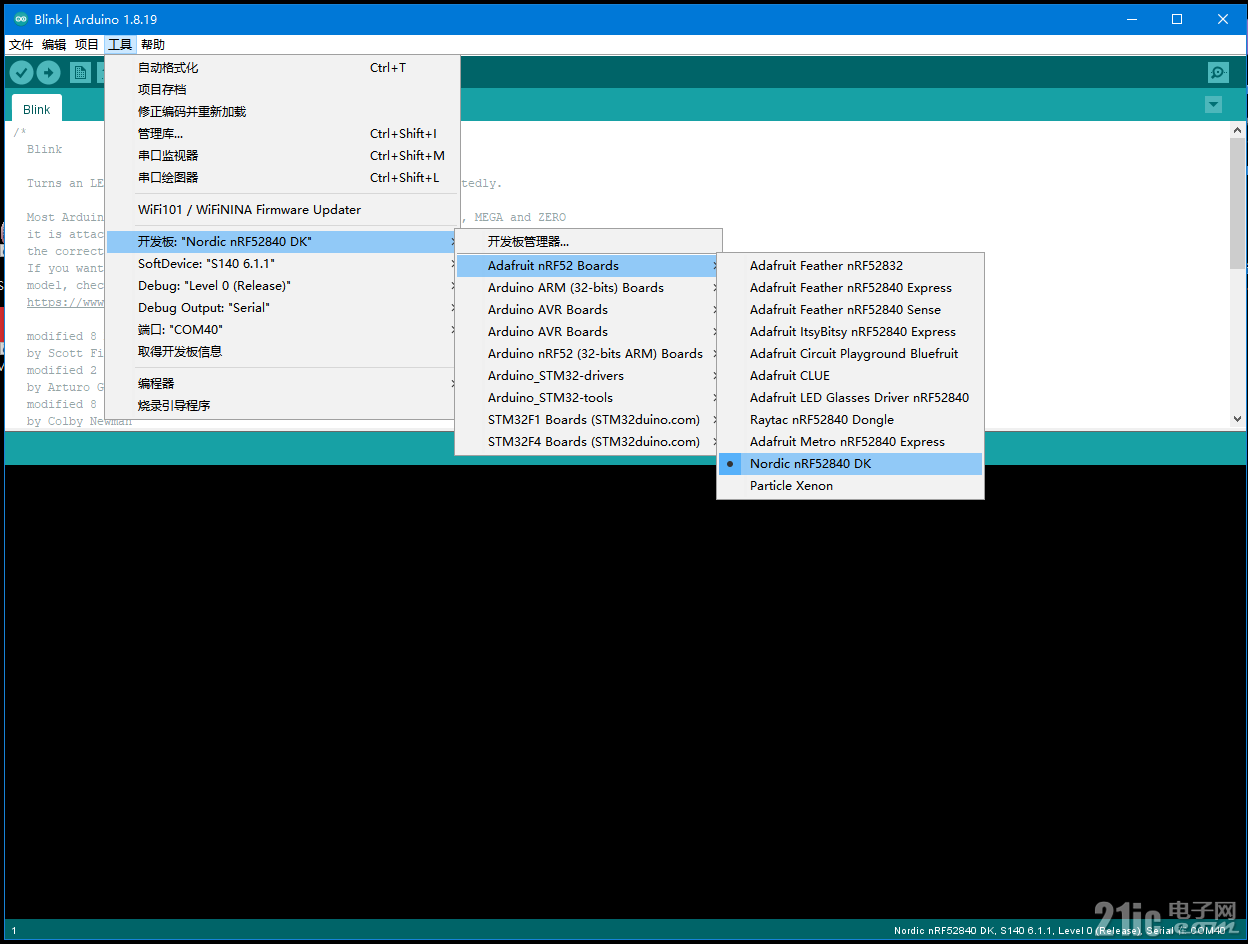Open the 编辑 menu
This screenshot has width=1248, height=944.
[54, 45]
